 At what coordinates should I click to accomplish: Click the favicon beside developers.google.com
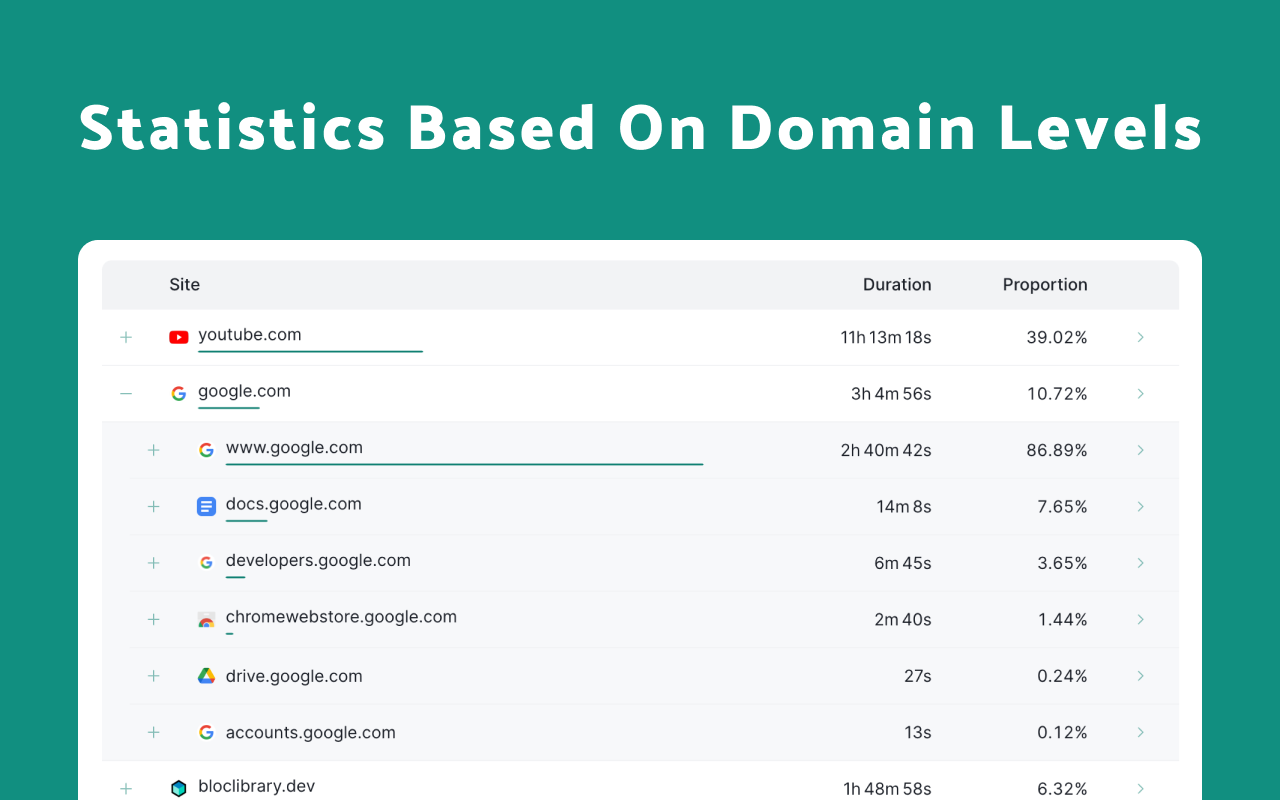click(x=206, y=563)
